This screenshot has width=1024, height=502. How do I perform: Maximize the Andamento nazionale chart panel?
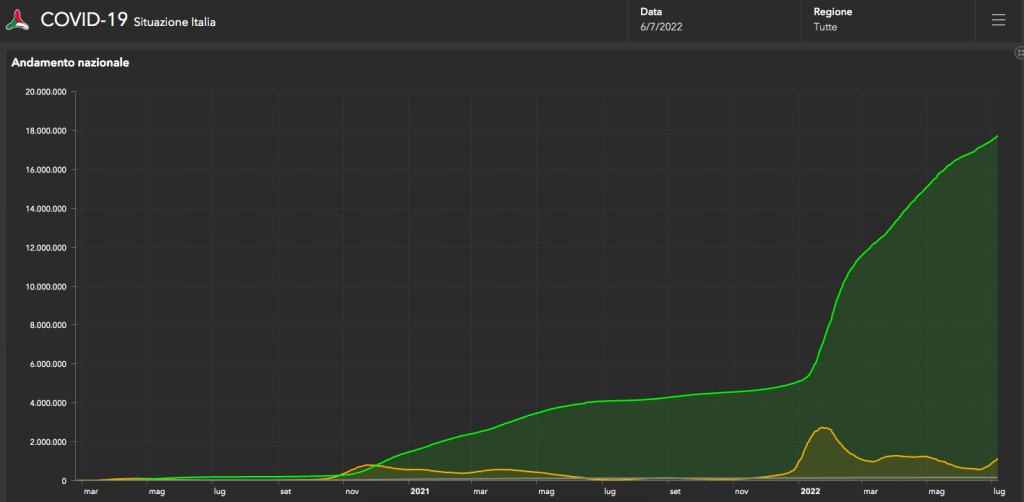[x=1018, y=52]
